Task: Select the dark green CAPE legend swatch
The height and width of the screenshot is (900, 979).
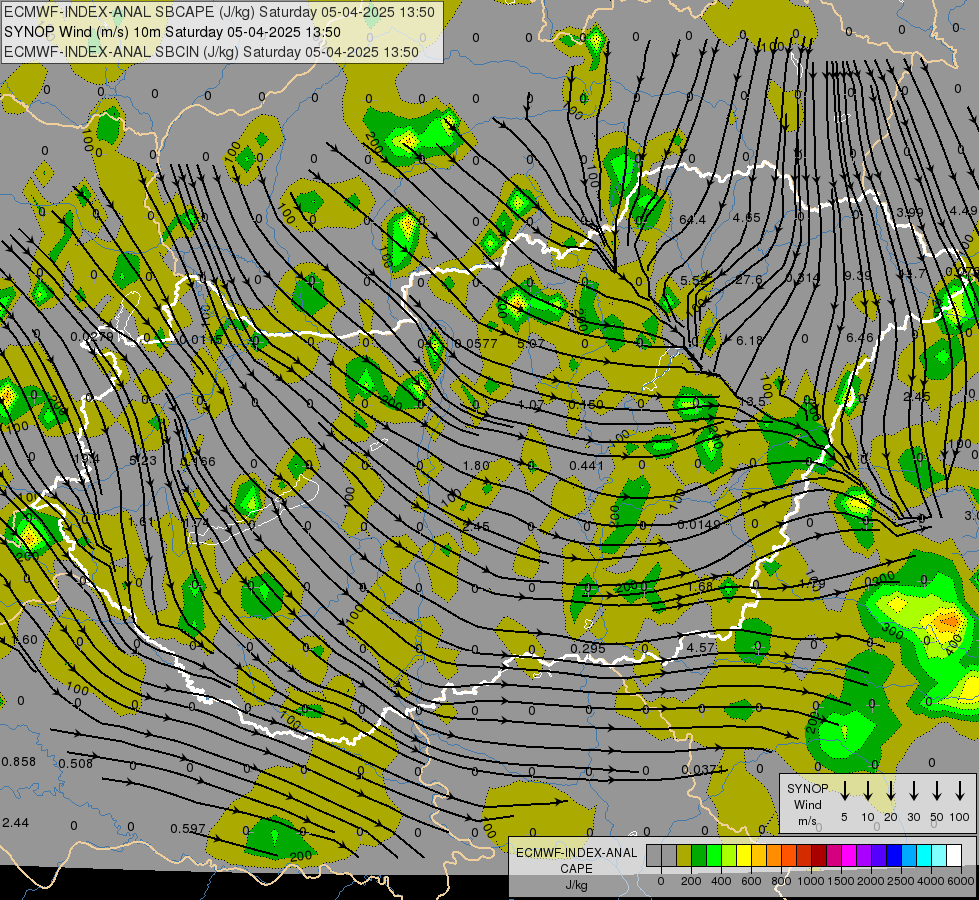Action: click(699, 855)
